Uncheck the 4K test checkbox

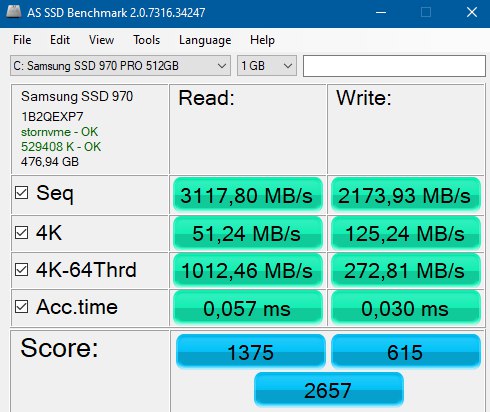point(21,232)
